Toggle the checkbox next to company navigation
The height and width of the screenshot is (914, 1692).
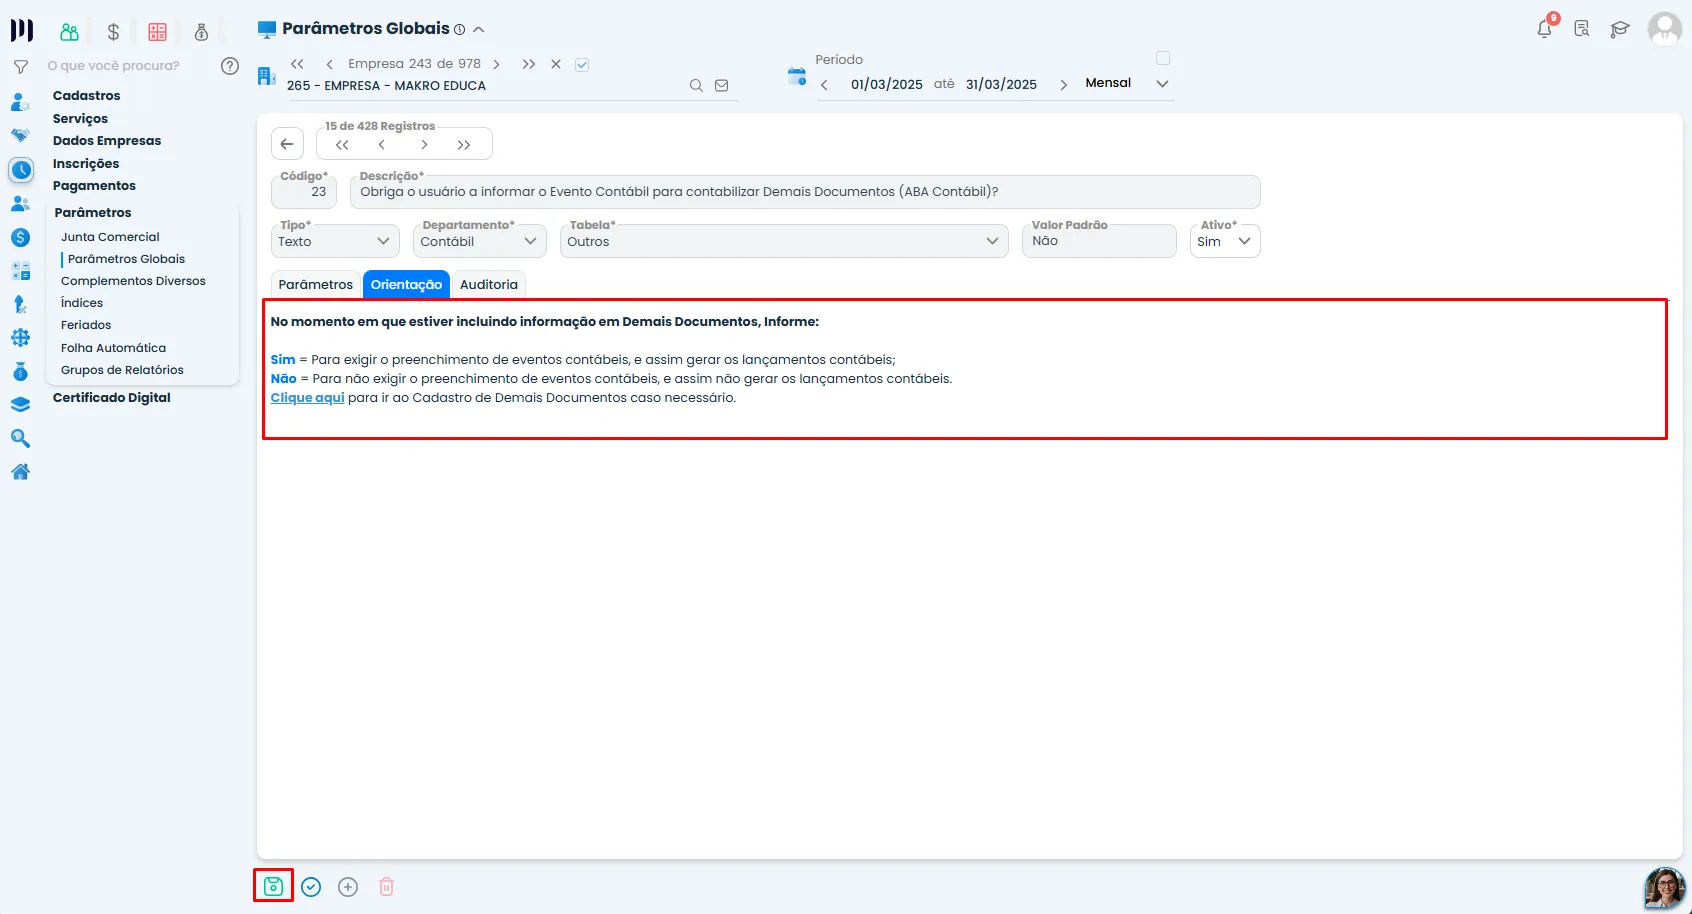click(582, 65)
